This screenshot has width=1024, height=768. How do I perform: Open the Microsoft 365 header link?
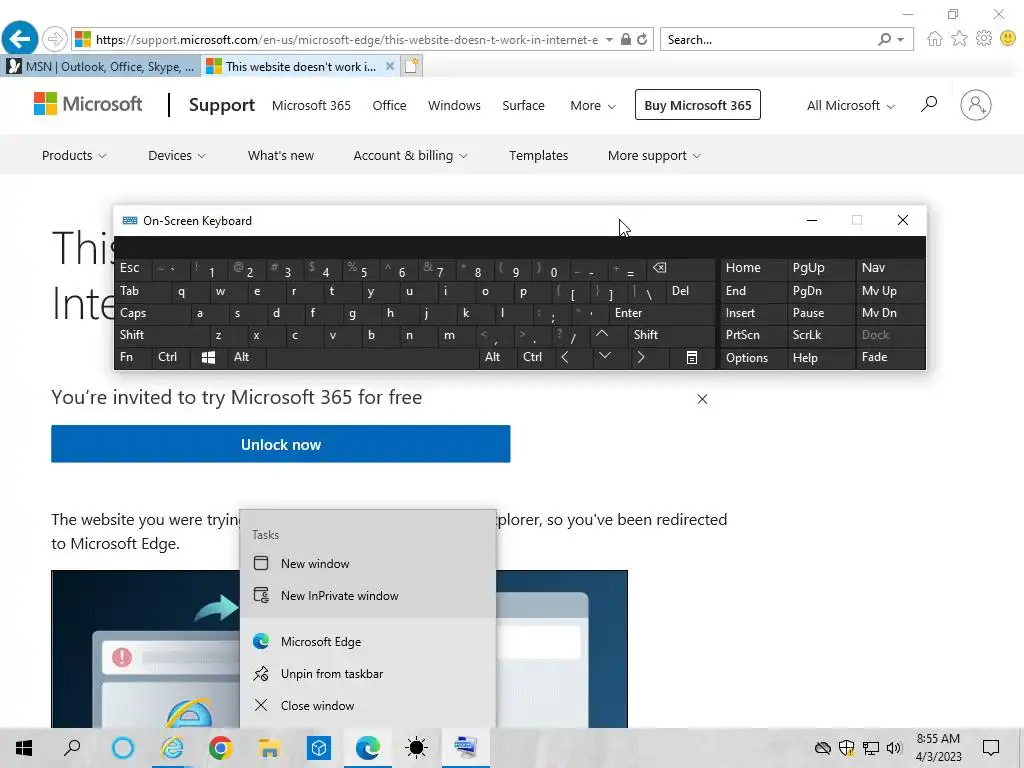tap(311, 105)
